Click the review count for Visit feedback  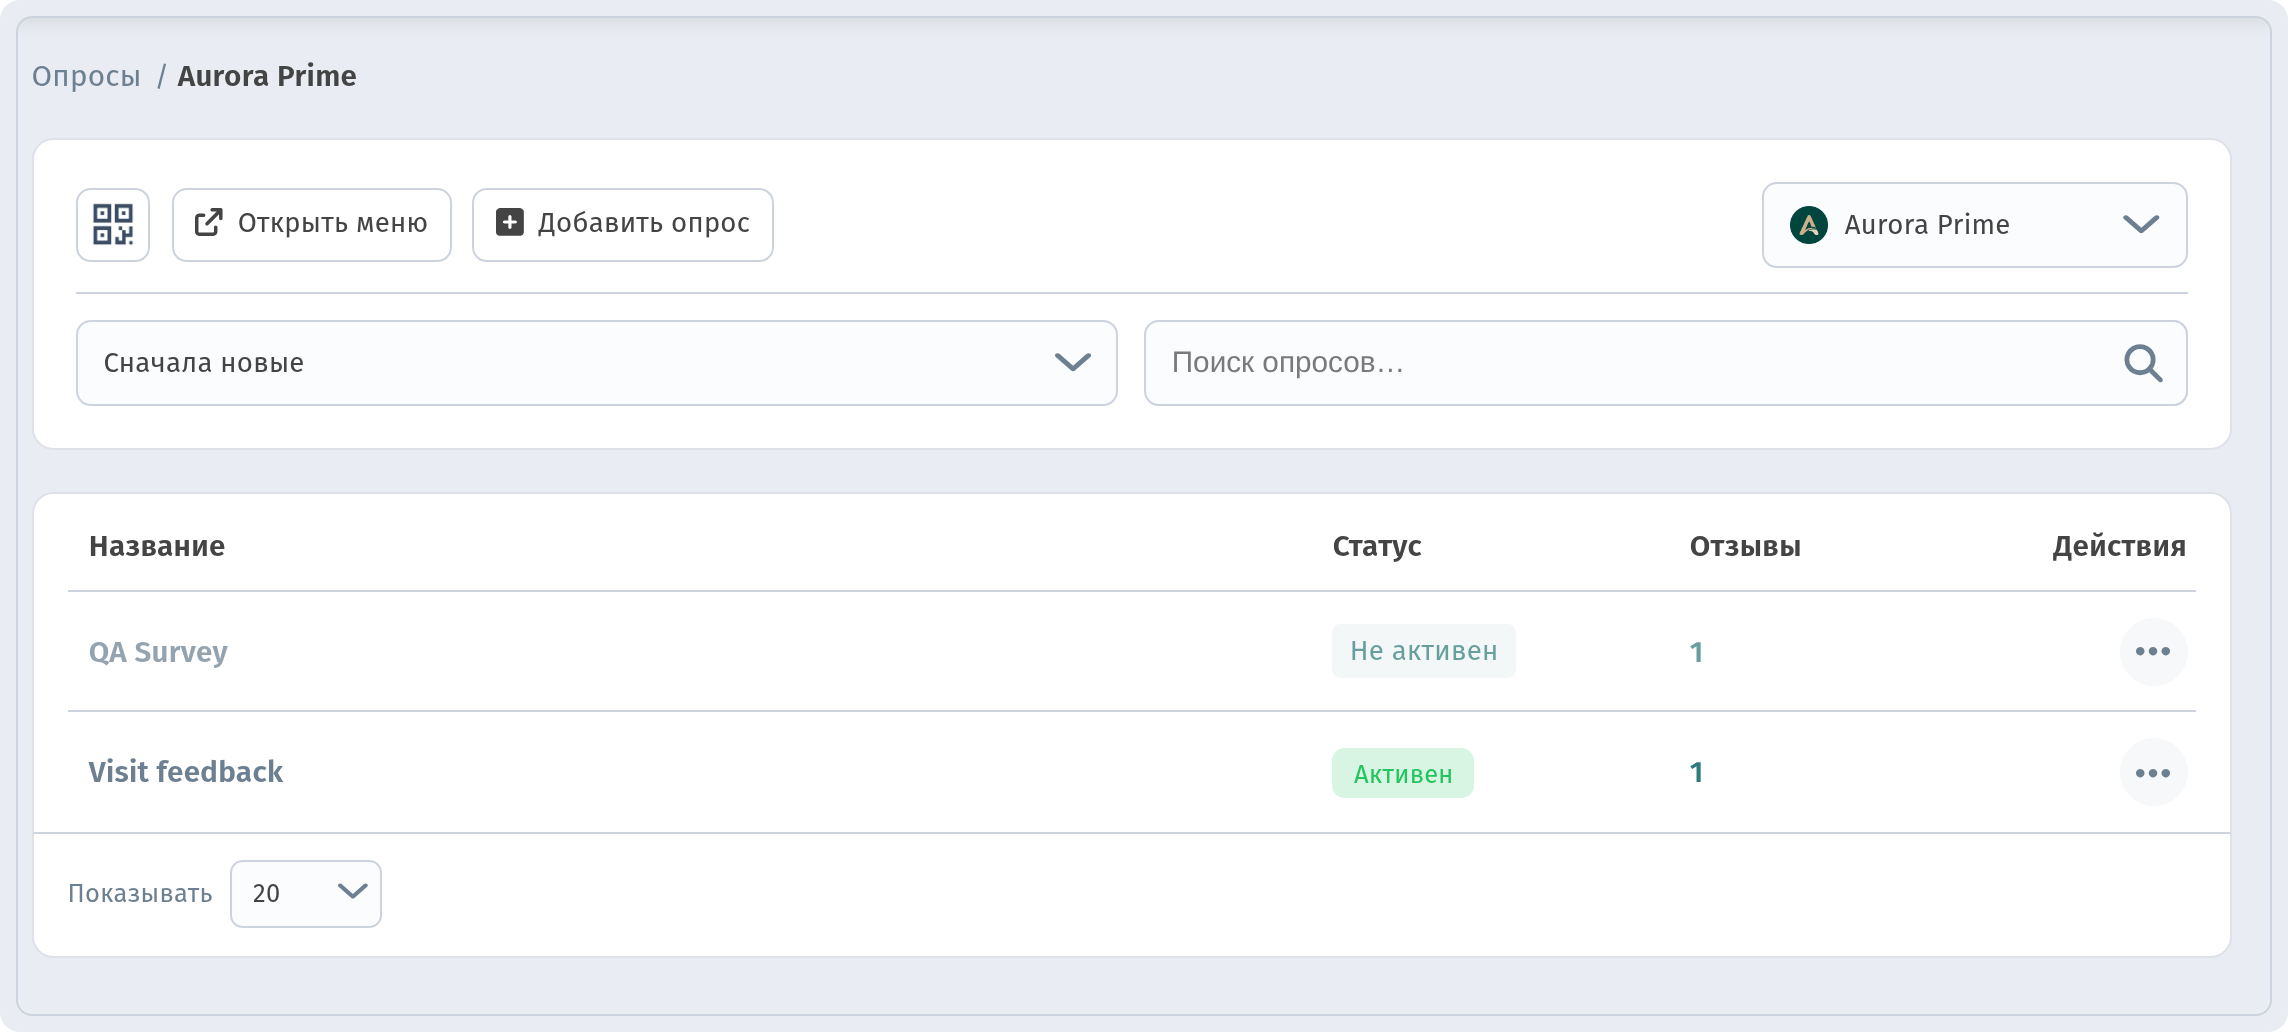click(1696, 772)
